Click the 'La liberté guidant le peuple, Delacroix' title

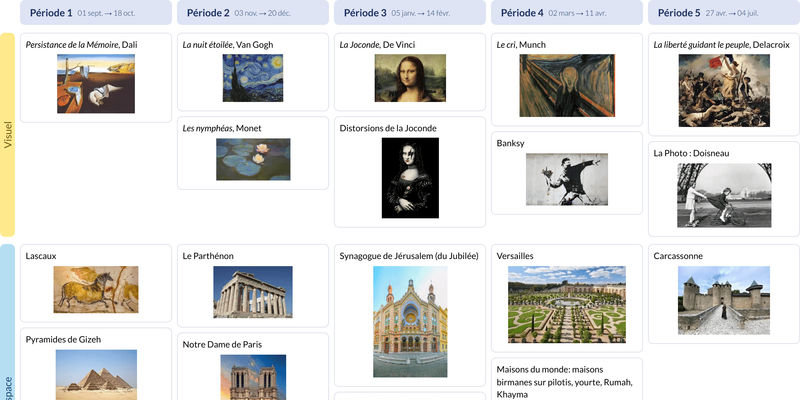tap(721, 44)
